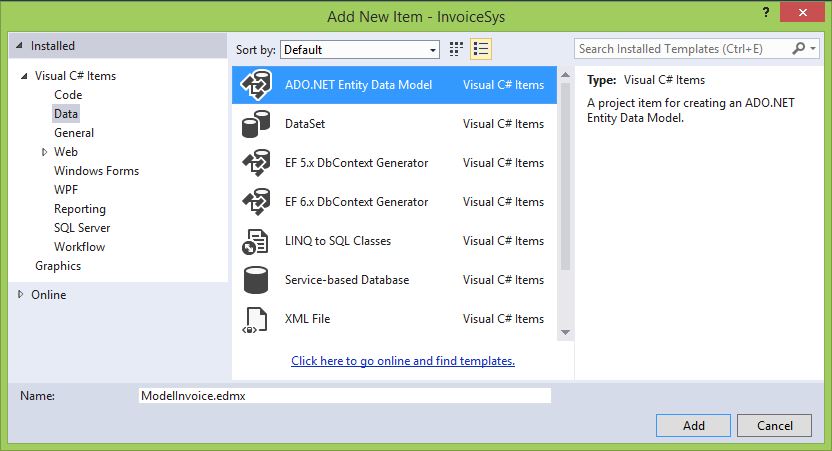Click the search magnifier icon

(x=798, y=49)
